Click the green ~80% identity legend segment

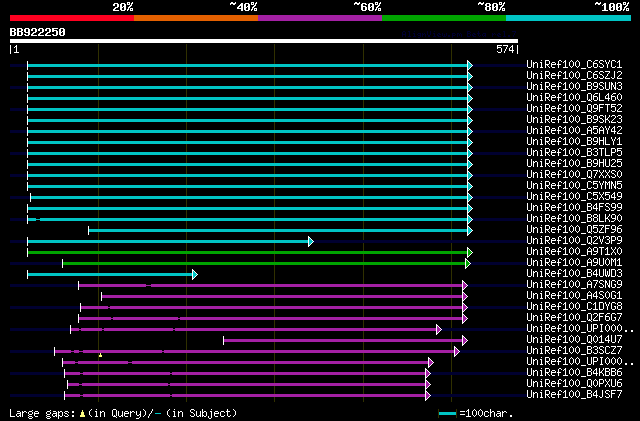(x=444, y=18)
